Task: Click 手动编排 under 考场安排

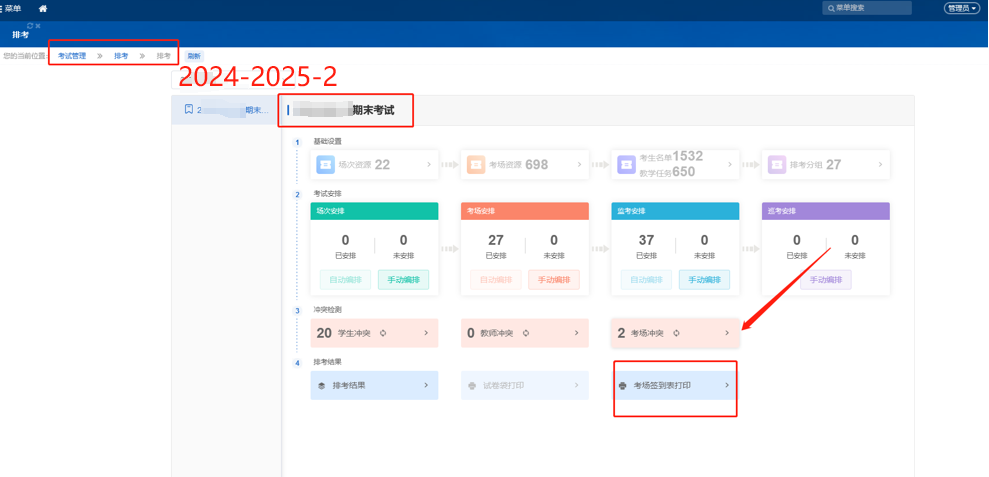Action: (x=553, y=280)
